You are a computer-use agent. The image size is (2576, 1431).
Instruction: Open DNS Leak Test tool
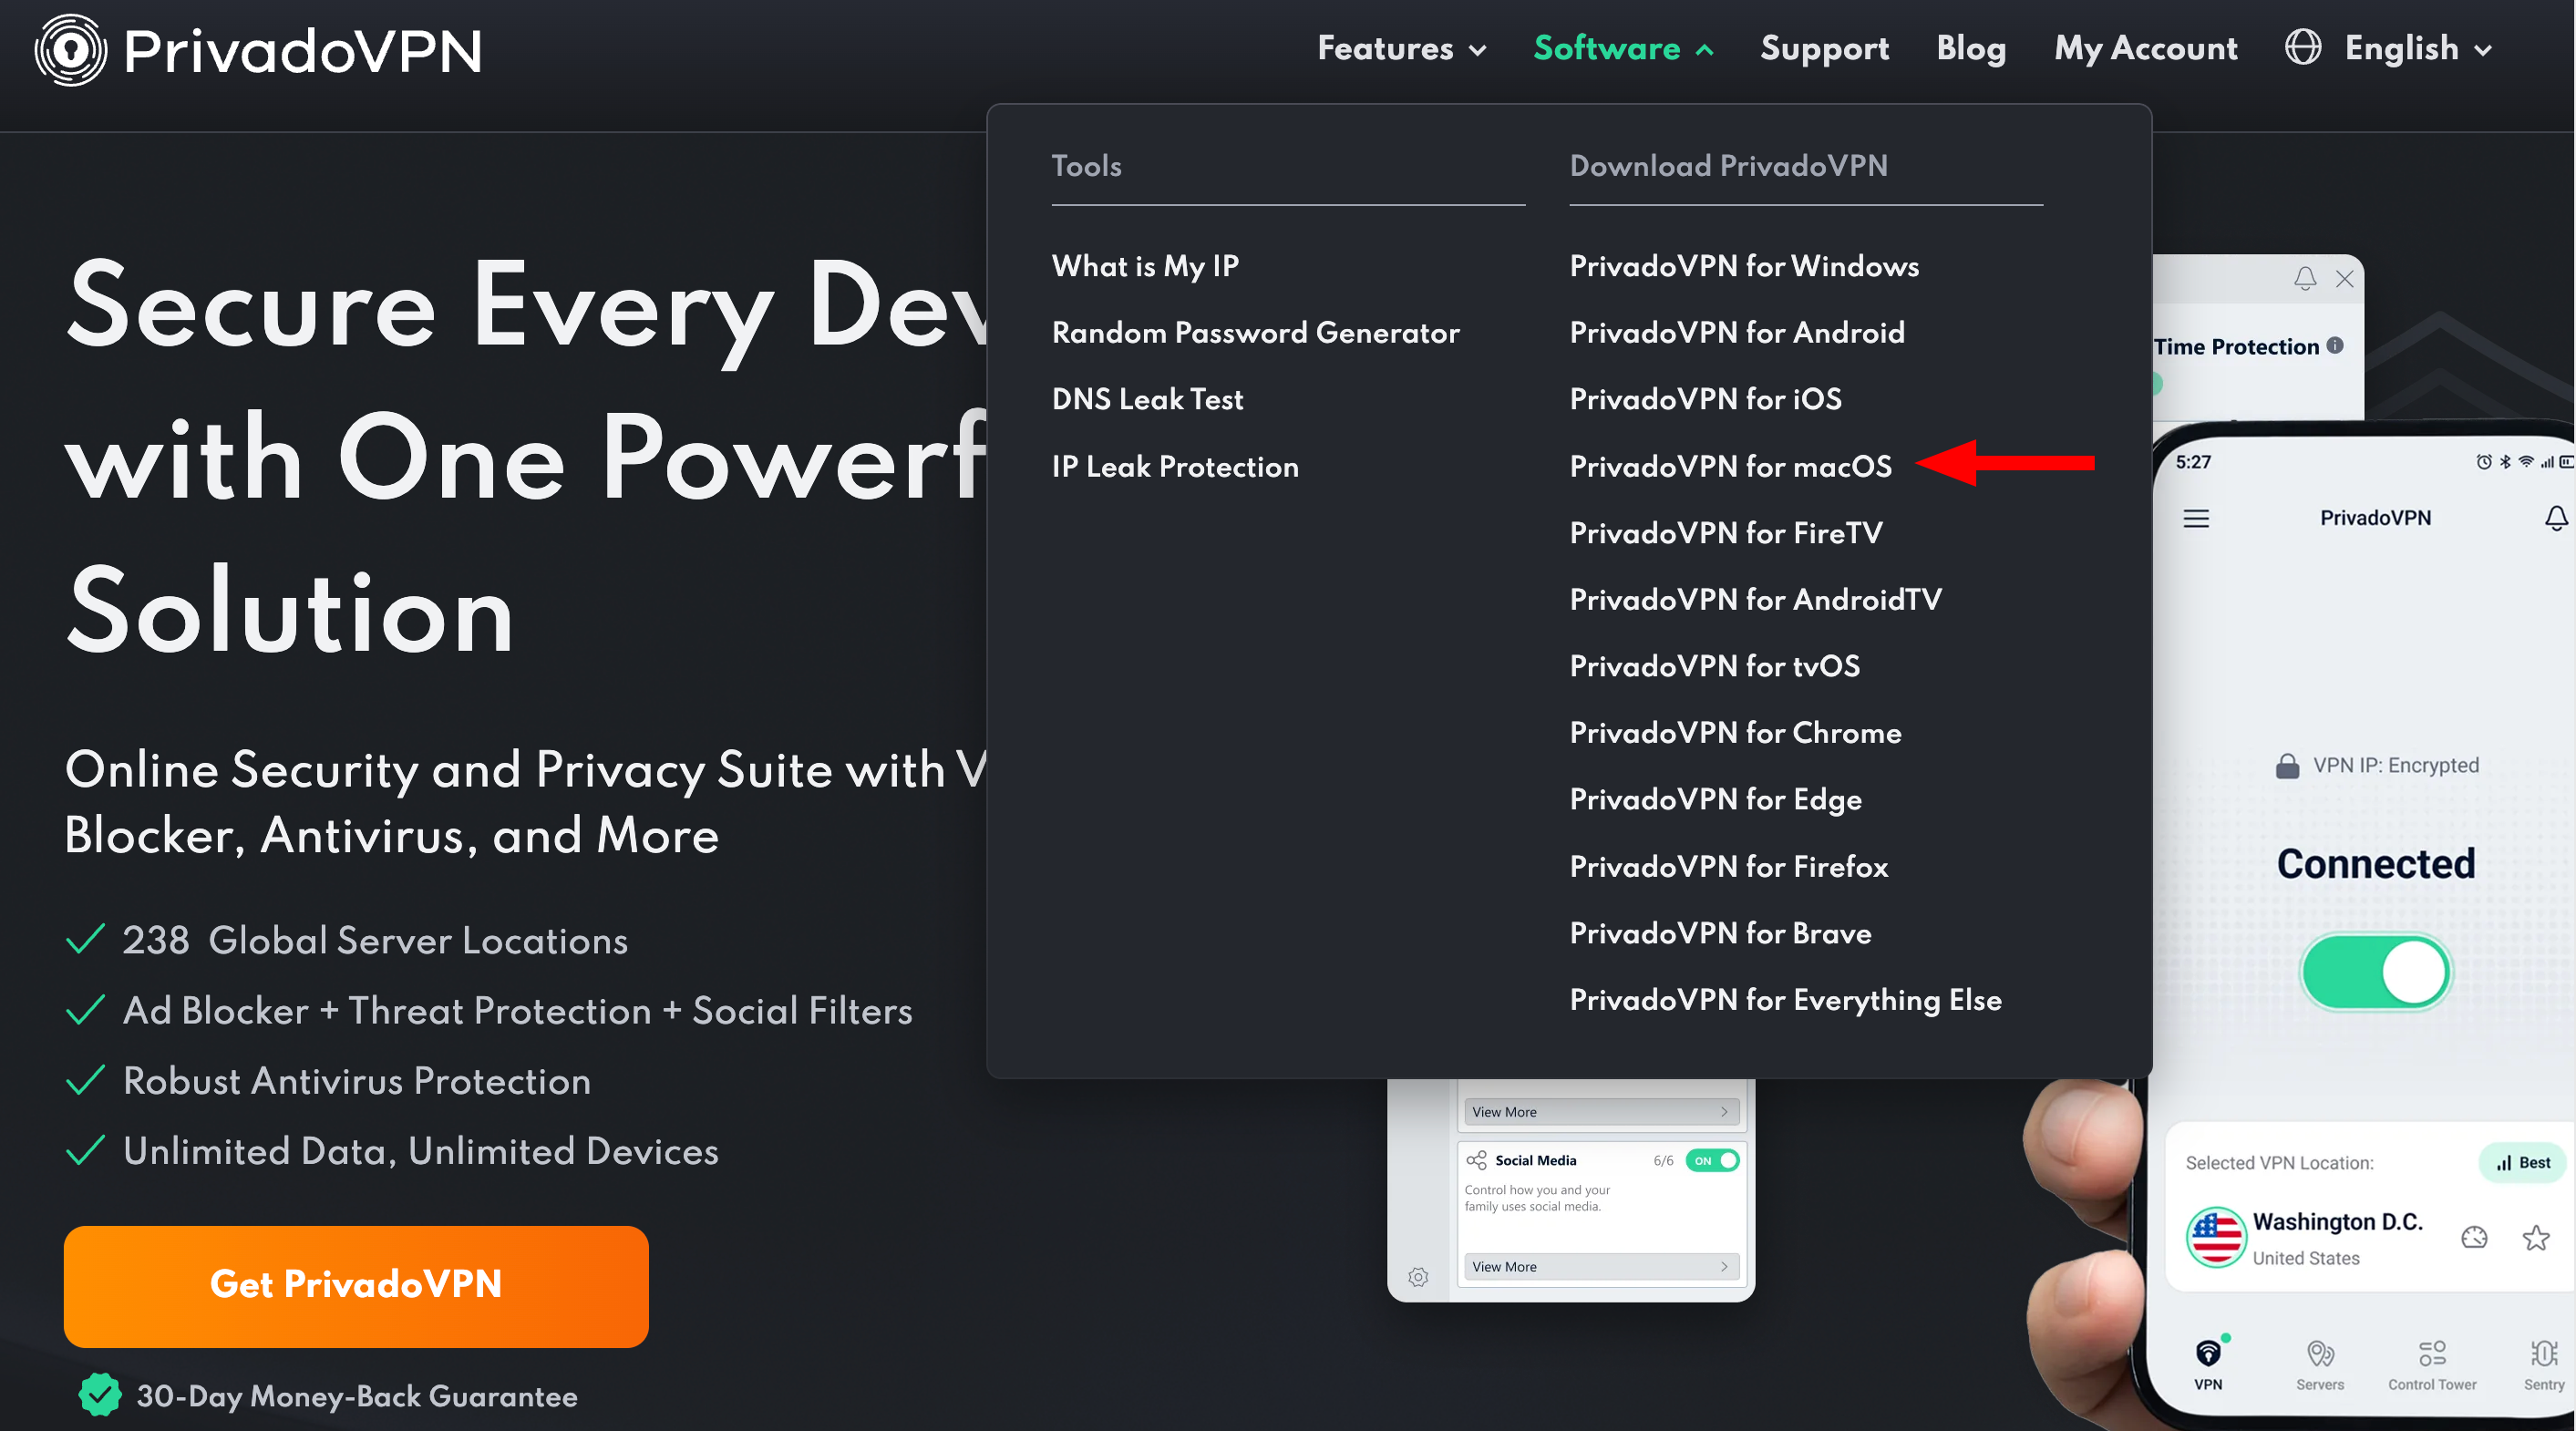pyautogui.click(x=1147, y=399)
